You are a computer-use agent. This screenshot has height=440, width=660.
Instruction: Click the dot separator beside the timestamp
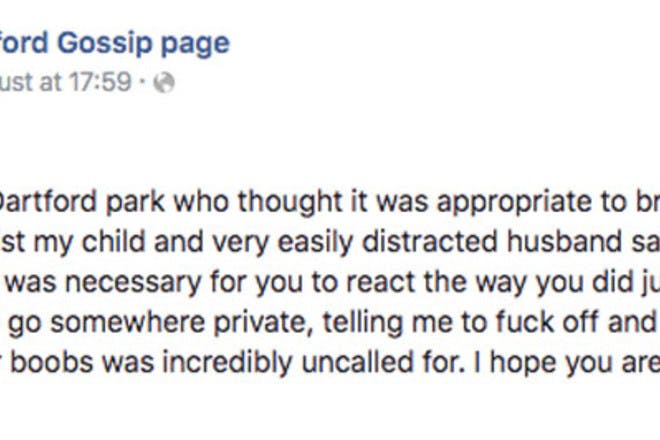[142, 82]
